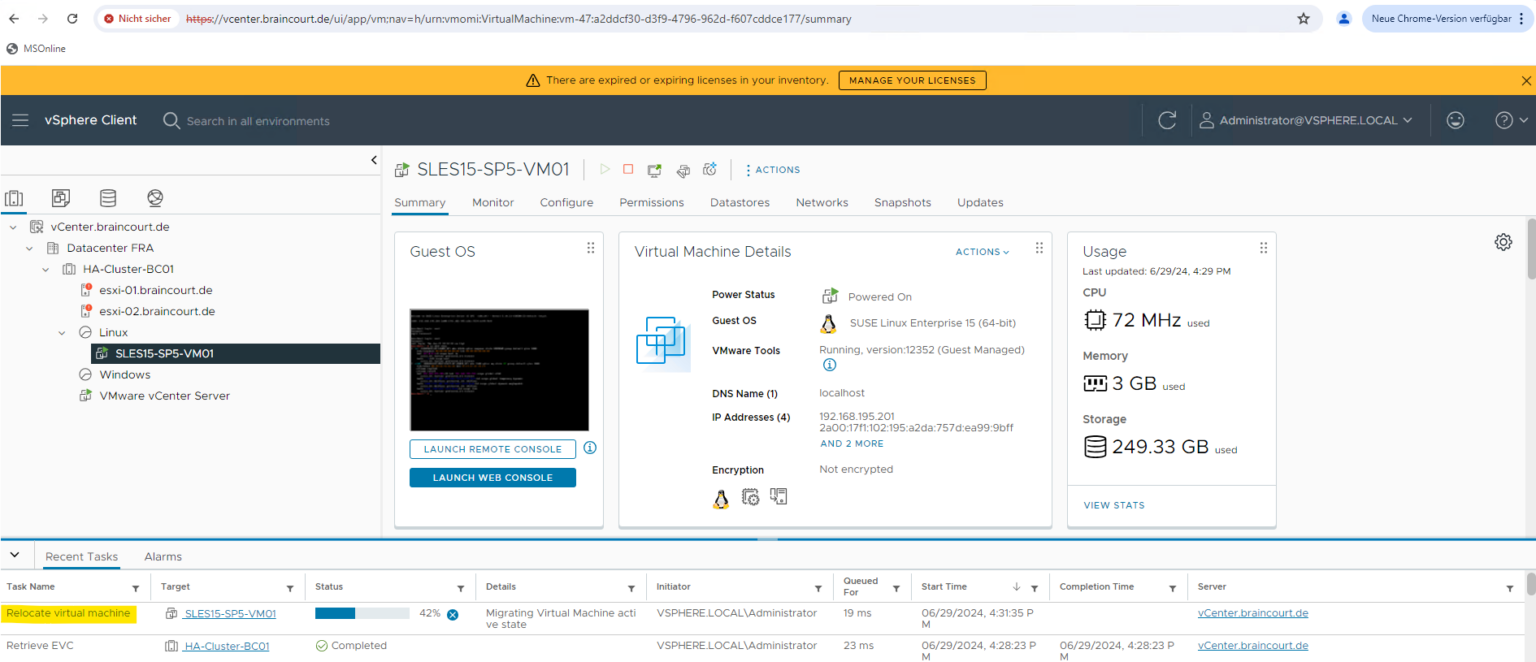This screenshot has height=662, width=1536.
Task: Refresh the vSphere Client inventory
Action: click(1166, 119)
